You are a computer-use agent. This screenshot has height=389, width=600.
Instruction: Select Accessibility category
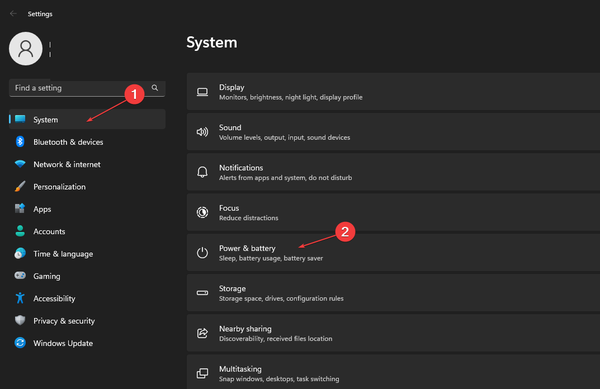[87, 298]
